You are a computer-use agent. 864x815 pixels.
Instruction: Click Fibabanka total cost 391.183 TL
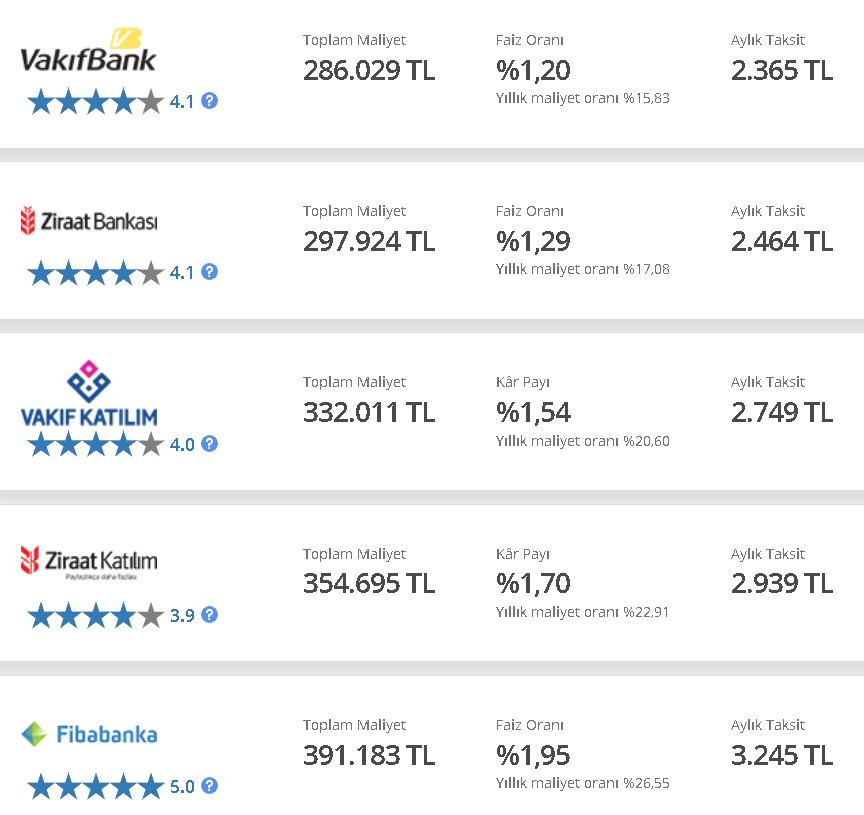(x=369, y=755)
